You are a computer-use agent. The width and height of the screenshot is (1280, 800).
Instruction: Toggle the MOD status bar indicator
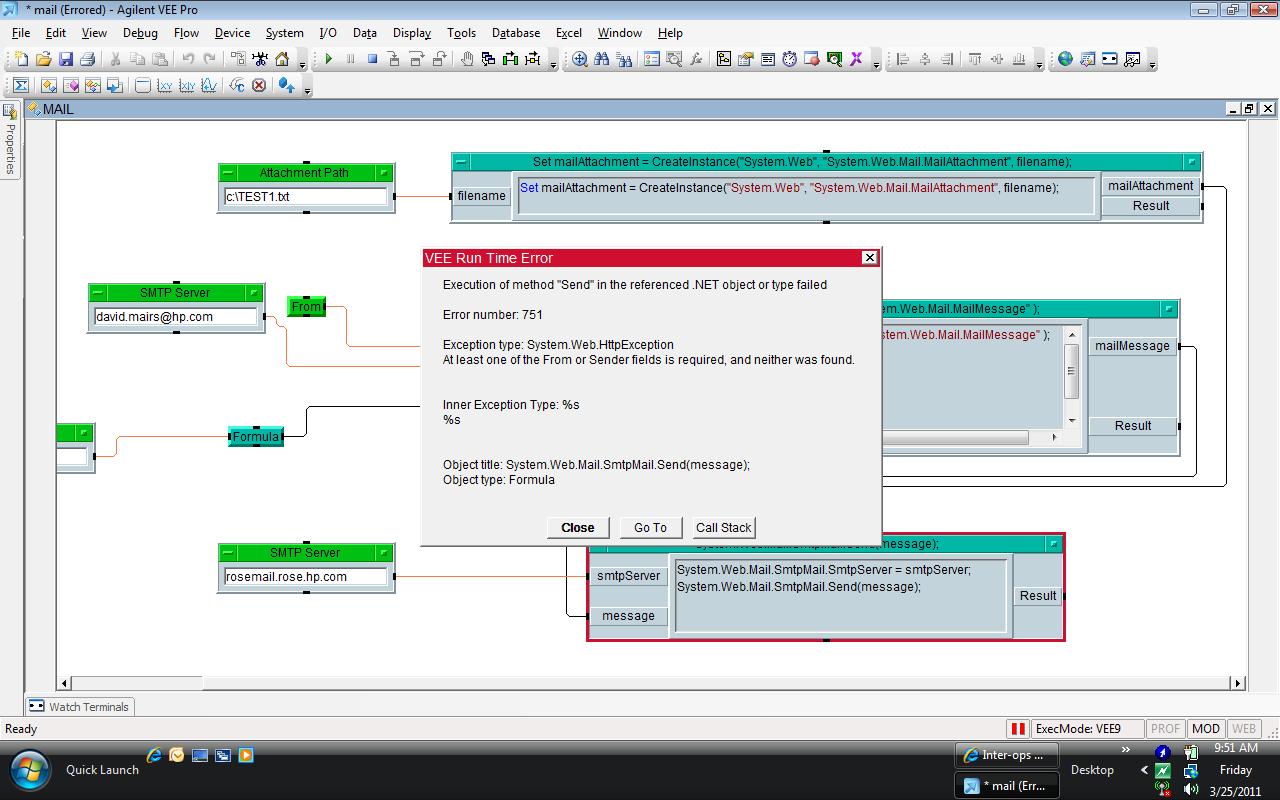click(x=1206, y=729)
